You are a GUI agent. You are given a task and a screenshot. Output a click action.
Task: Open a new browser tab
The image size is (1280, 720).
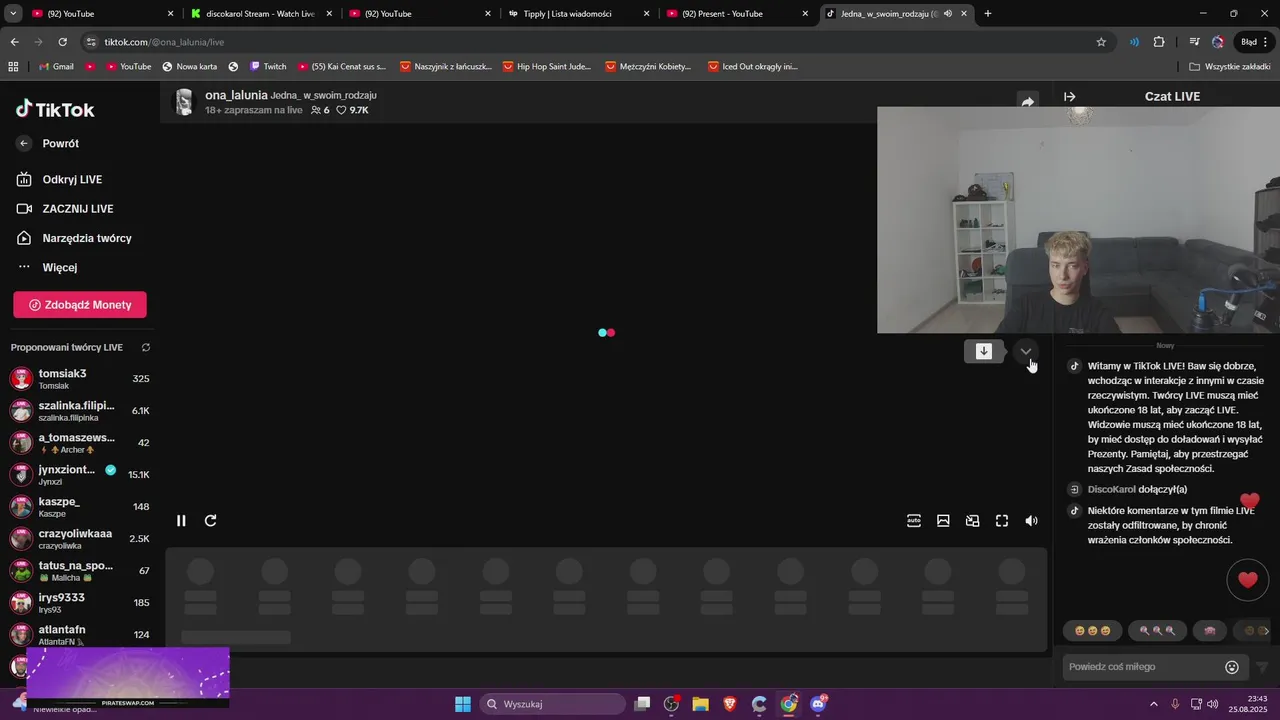(x=988, y=14)
